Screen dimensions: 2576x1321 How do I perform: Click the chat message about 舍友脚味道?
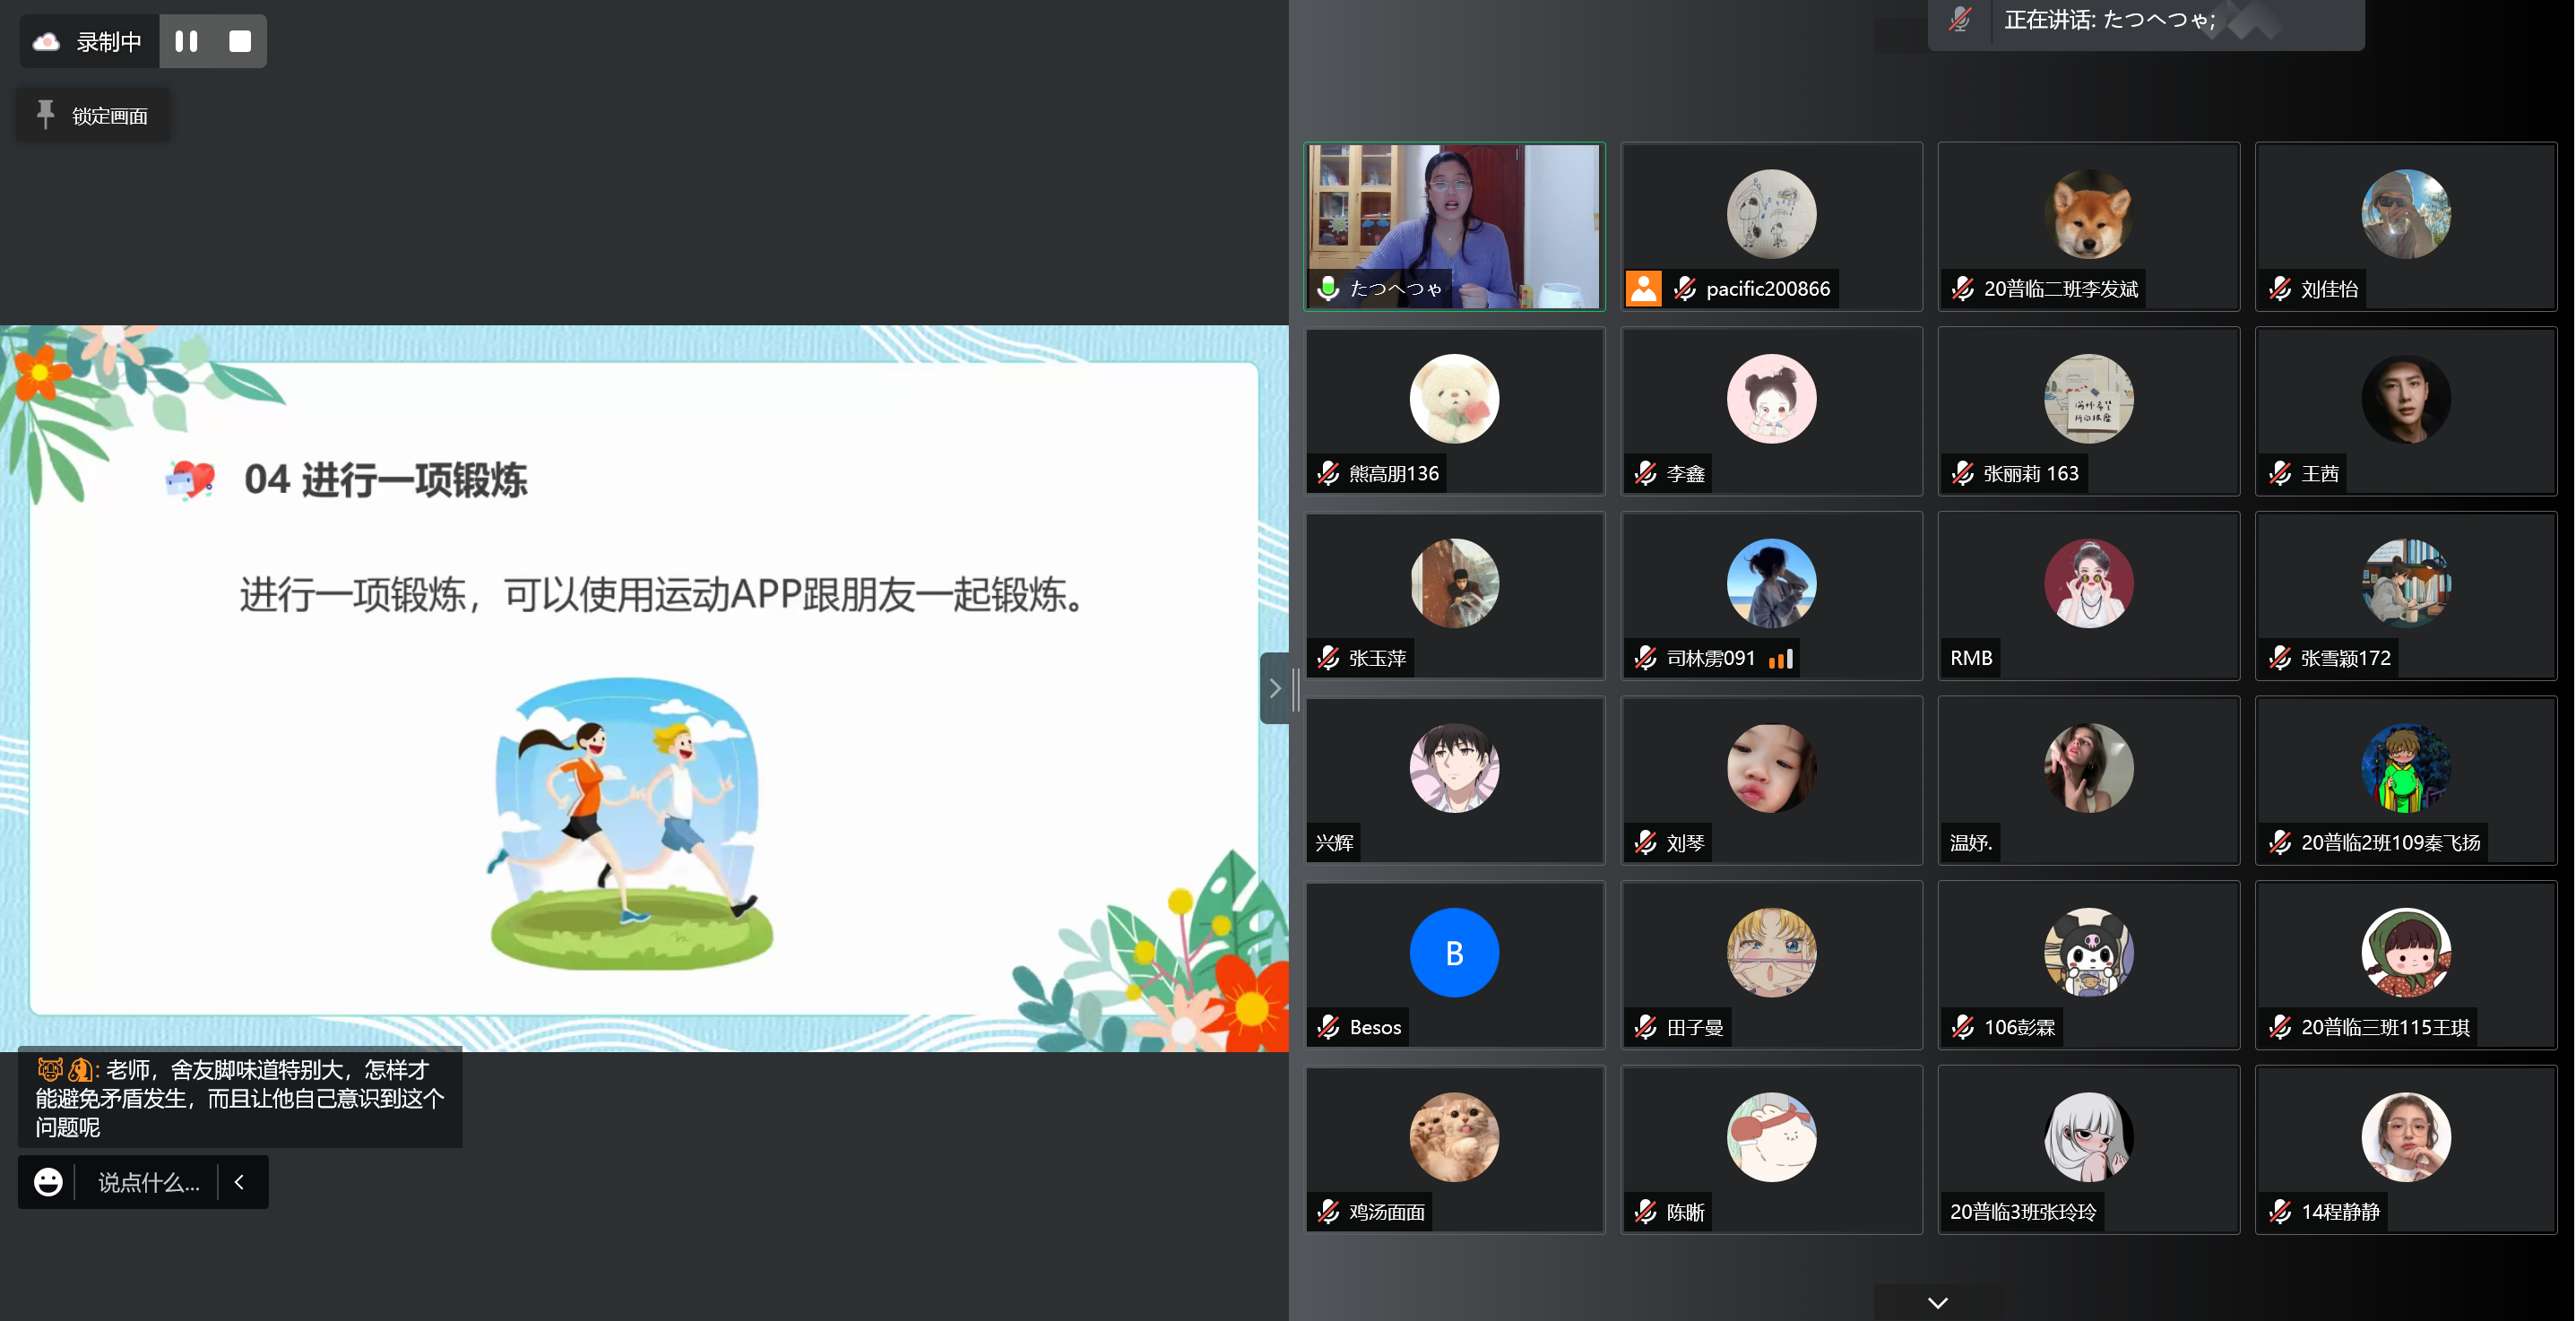click(x=240, y=1098)
